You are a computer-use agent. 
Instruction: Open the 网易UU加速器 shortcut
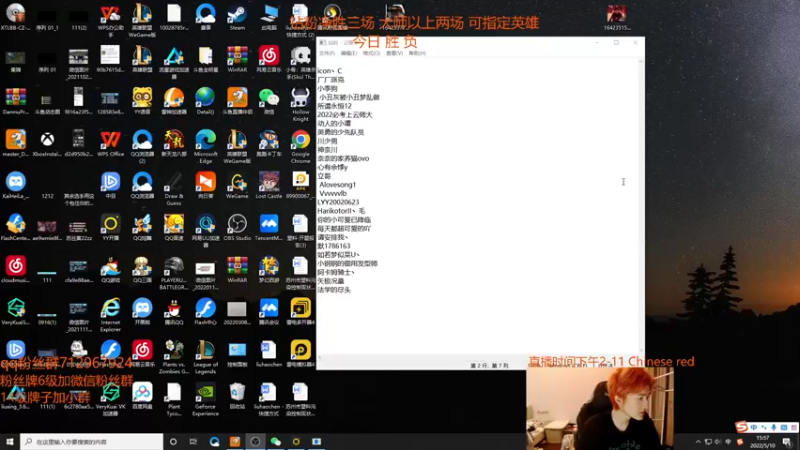coord(206,231)
